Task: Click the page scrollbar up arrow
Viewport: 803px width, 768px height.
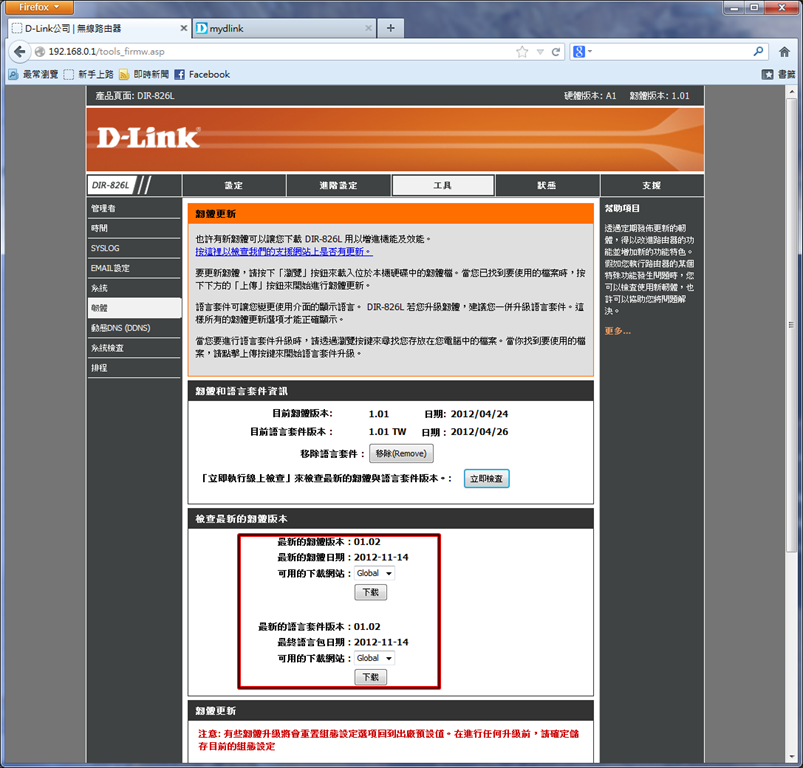Action: coord(792,92)
